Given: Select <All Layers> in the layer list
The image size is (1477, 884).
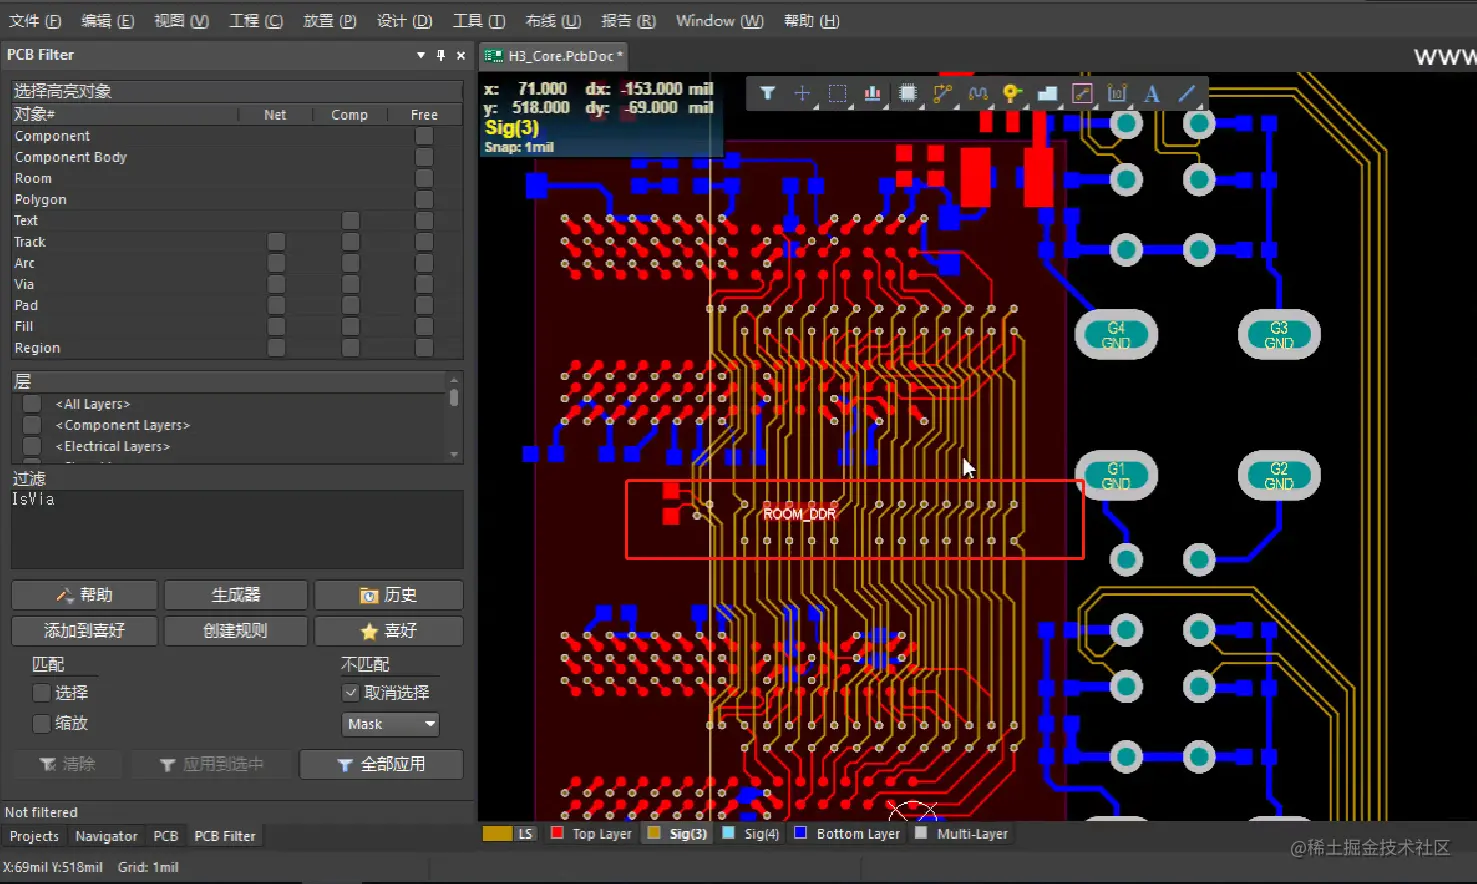Looking at the screenshot, I should 91,403.
